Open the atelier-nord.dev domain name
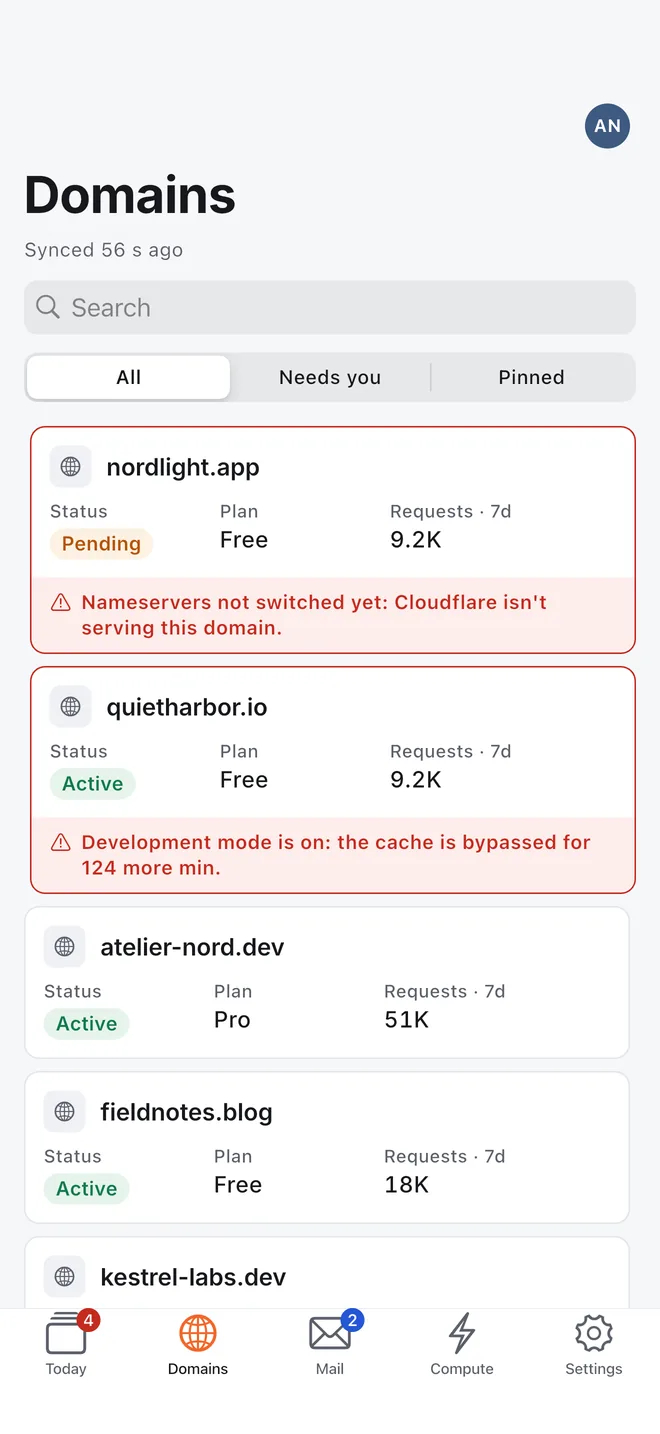 [192, 947]
